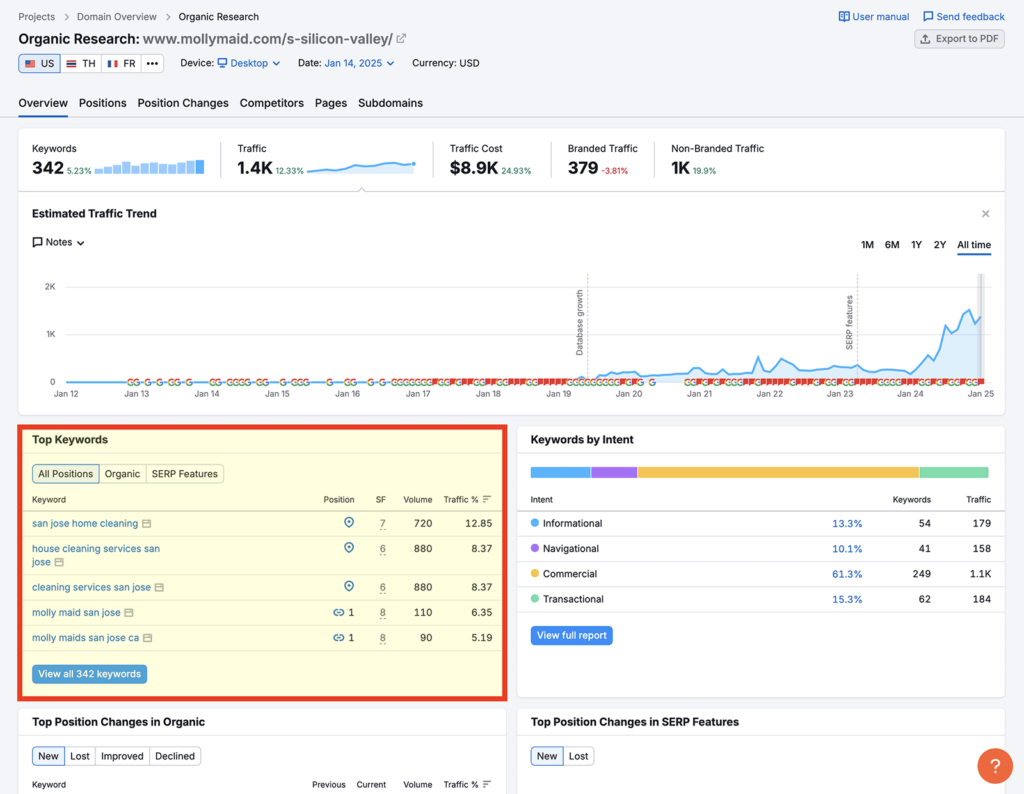
Task: Click View all 342 keywords button
Action: [x=89, y=674]
